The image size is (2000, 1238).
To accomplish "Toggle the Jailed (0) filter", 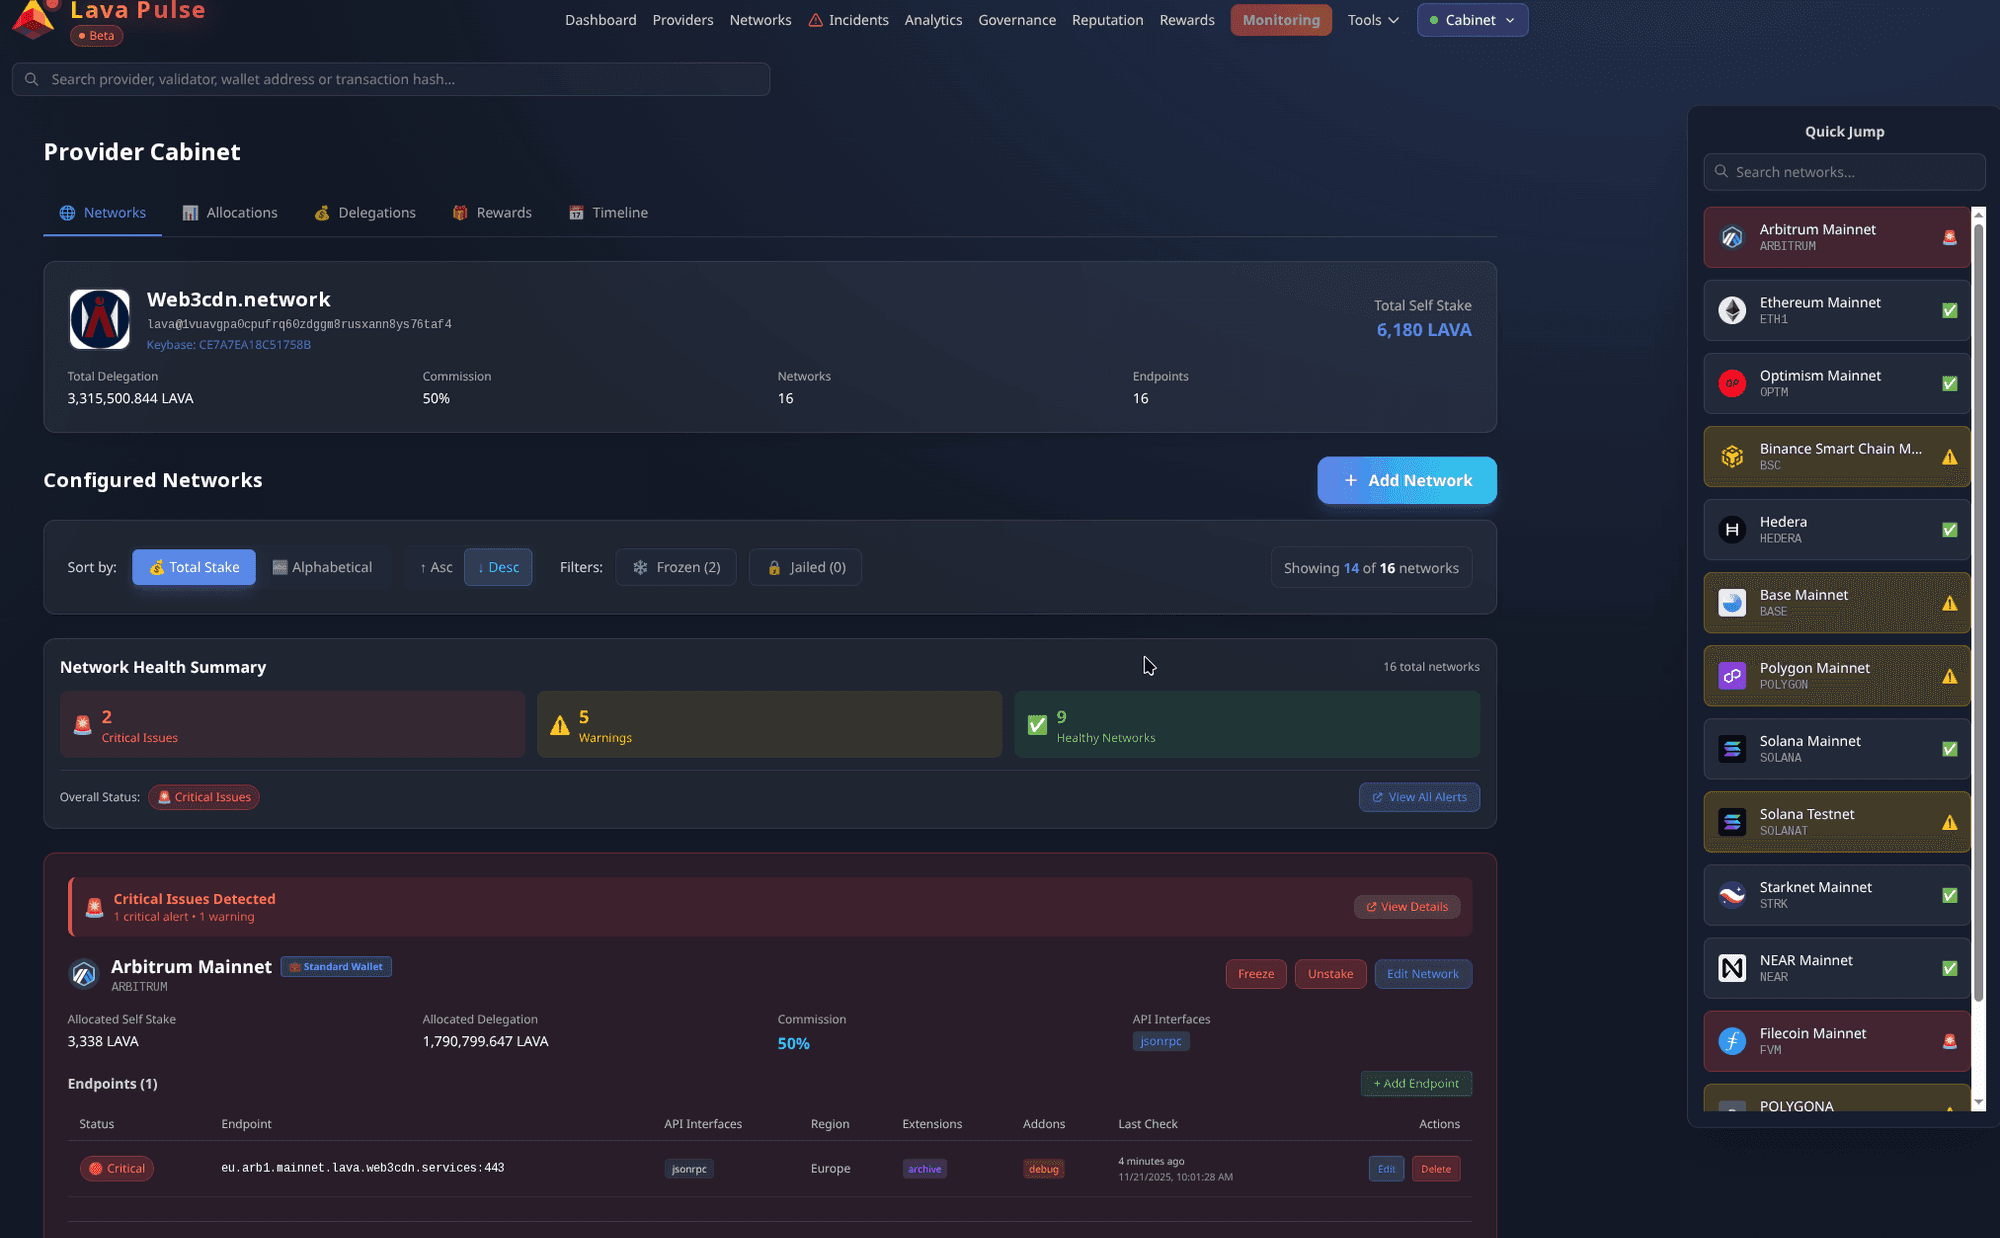I will pos(805,567).
